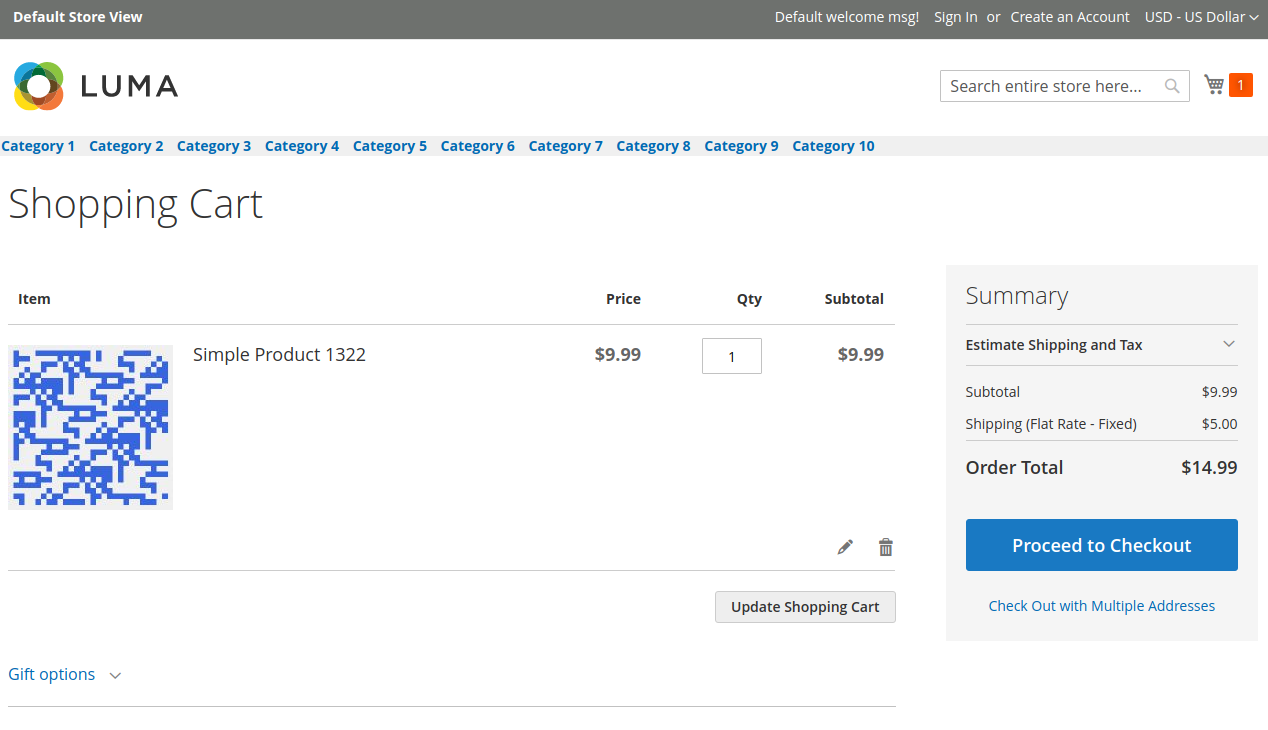Open Category 3 menu

pyautogui.click(x=214, y=146)
